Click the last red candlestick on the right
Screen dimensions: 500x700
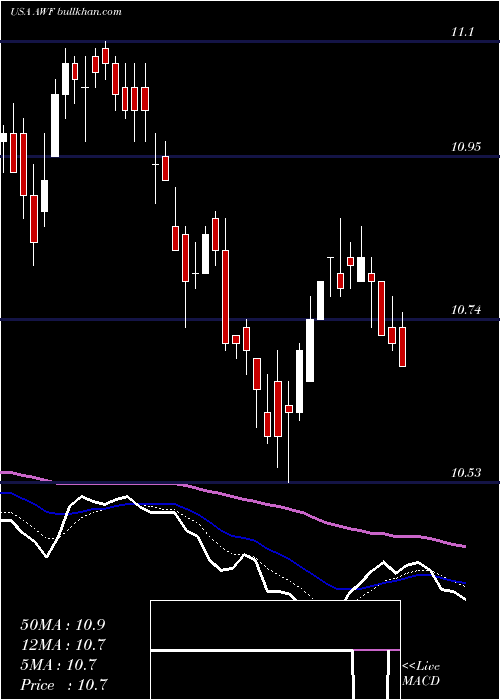click(403, 346)
